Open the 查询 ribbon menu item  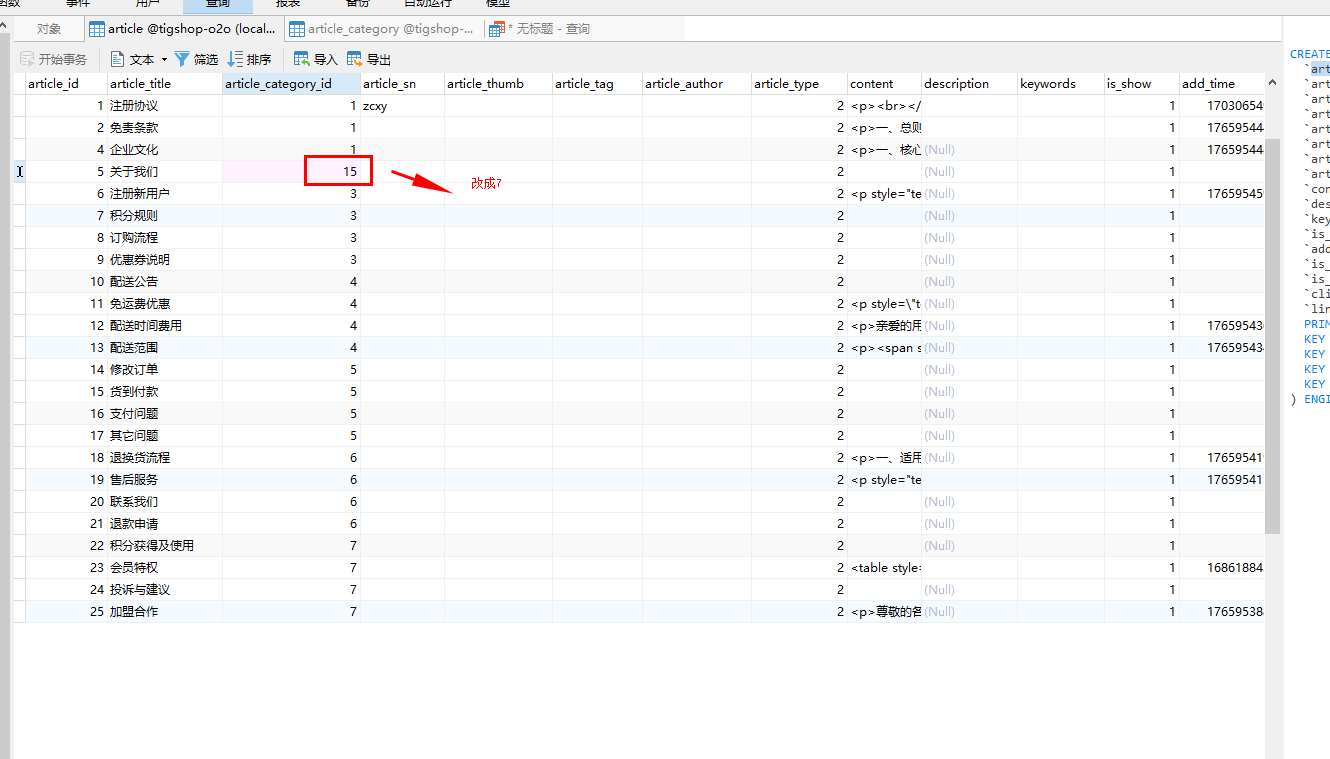218,4
